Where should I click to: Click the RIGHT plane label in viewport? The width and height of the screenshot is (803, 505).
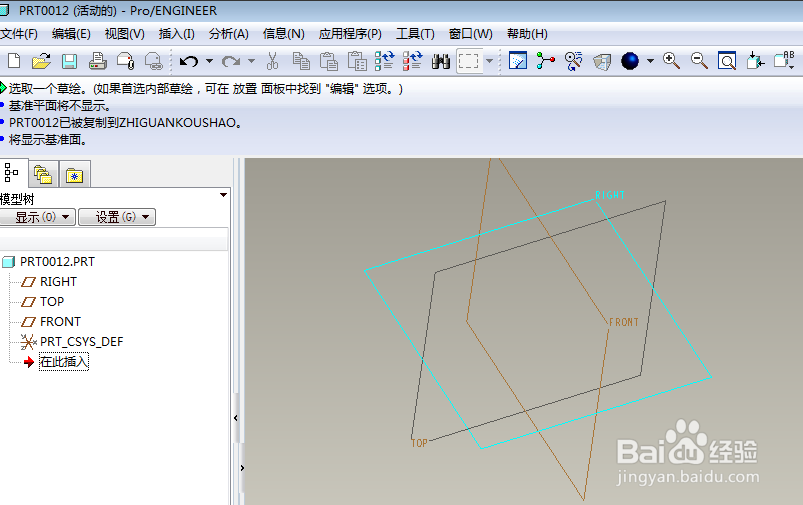[610, 195]
